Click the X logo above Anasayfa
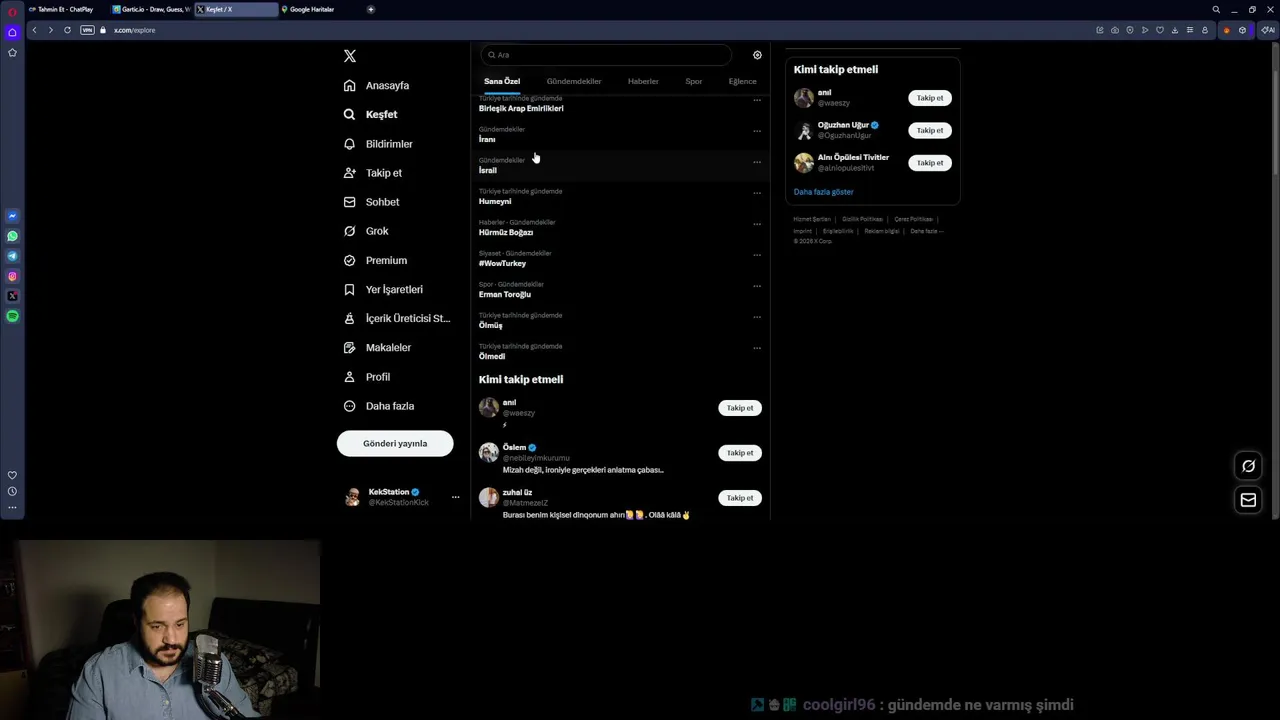Image resolution: width=1280 pixels, height=720 pixels. tap(349, 56)
